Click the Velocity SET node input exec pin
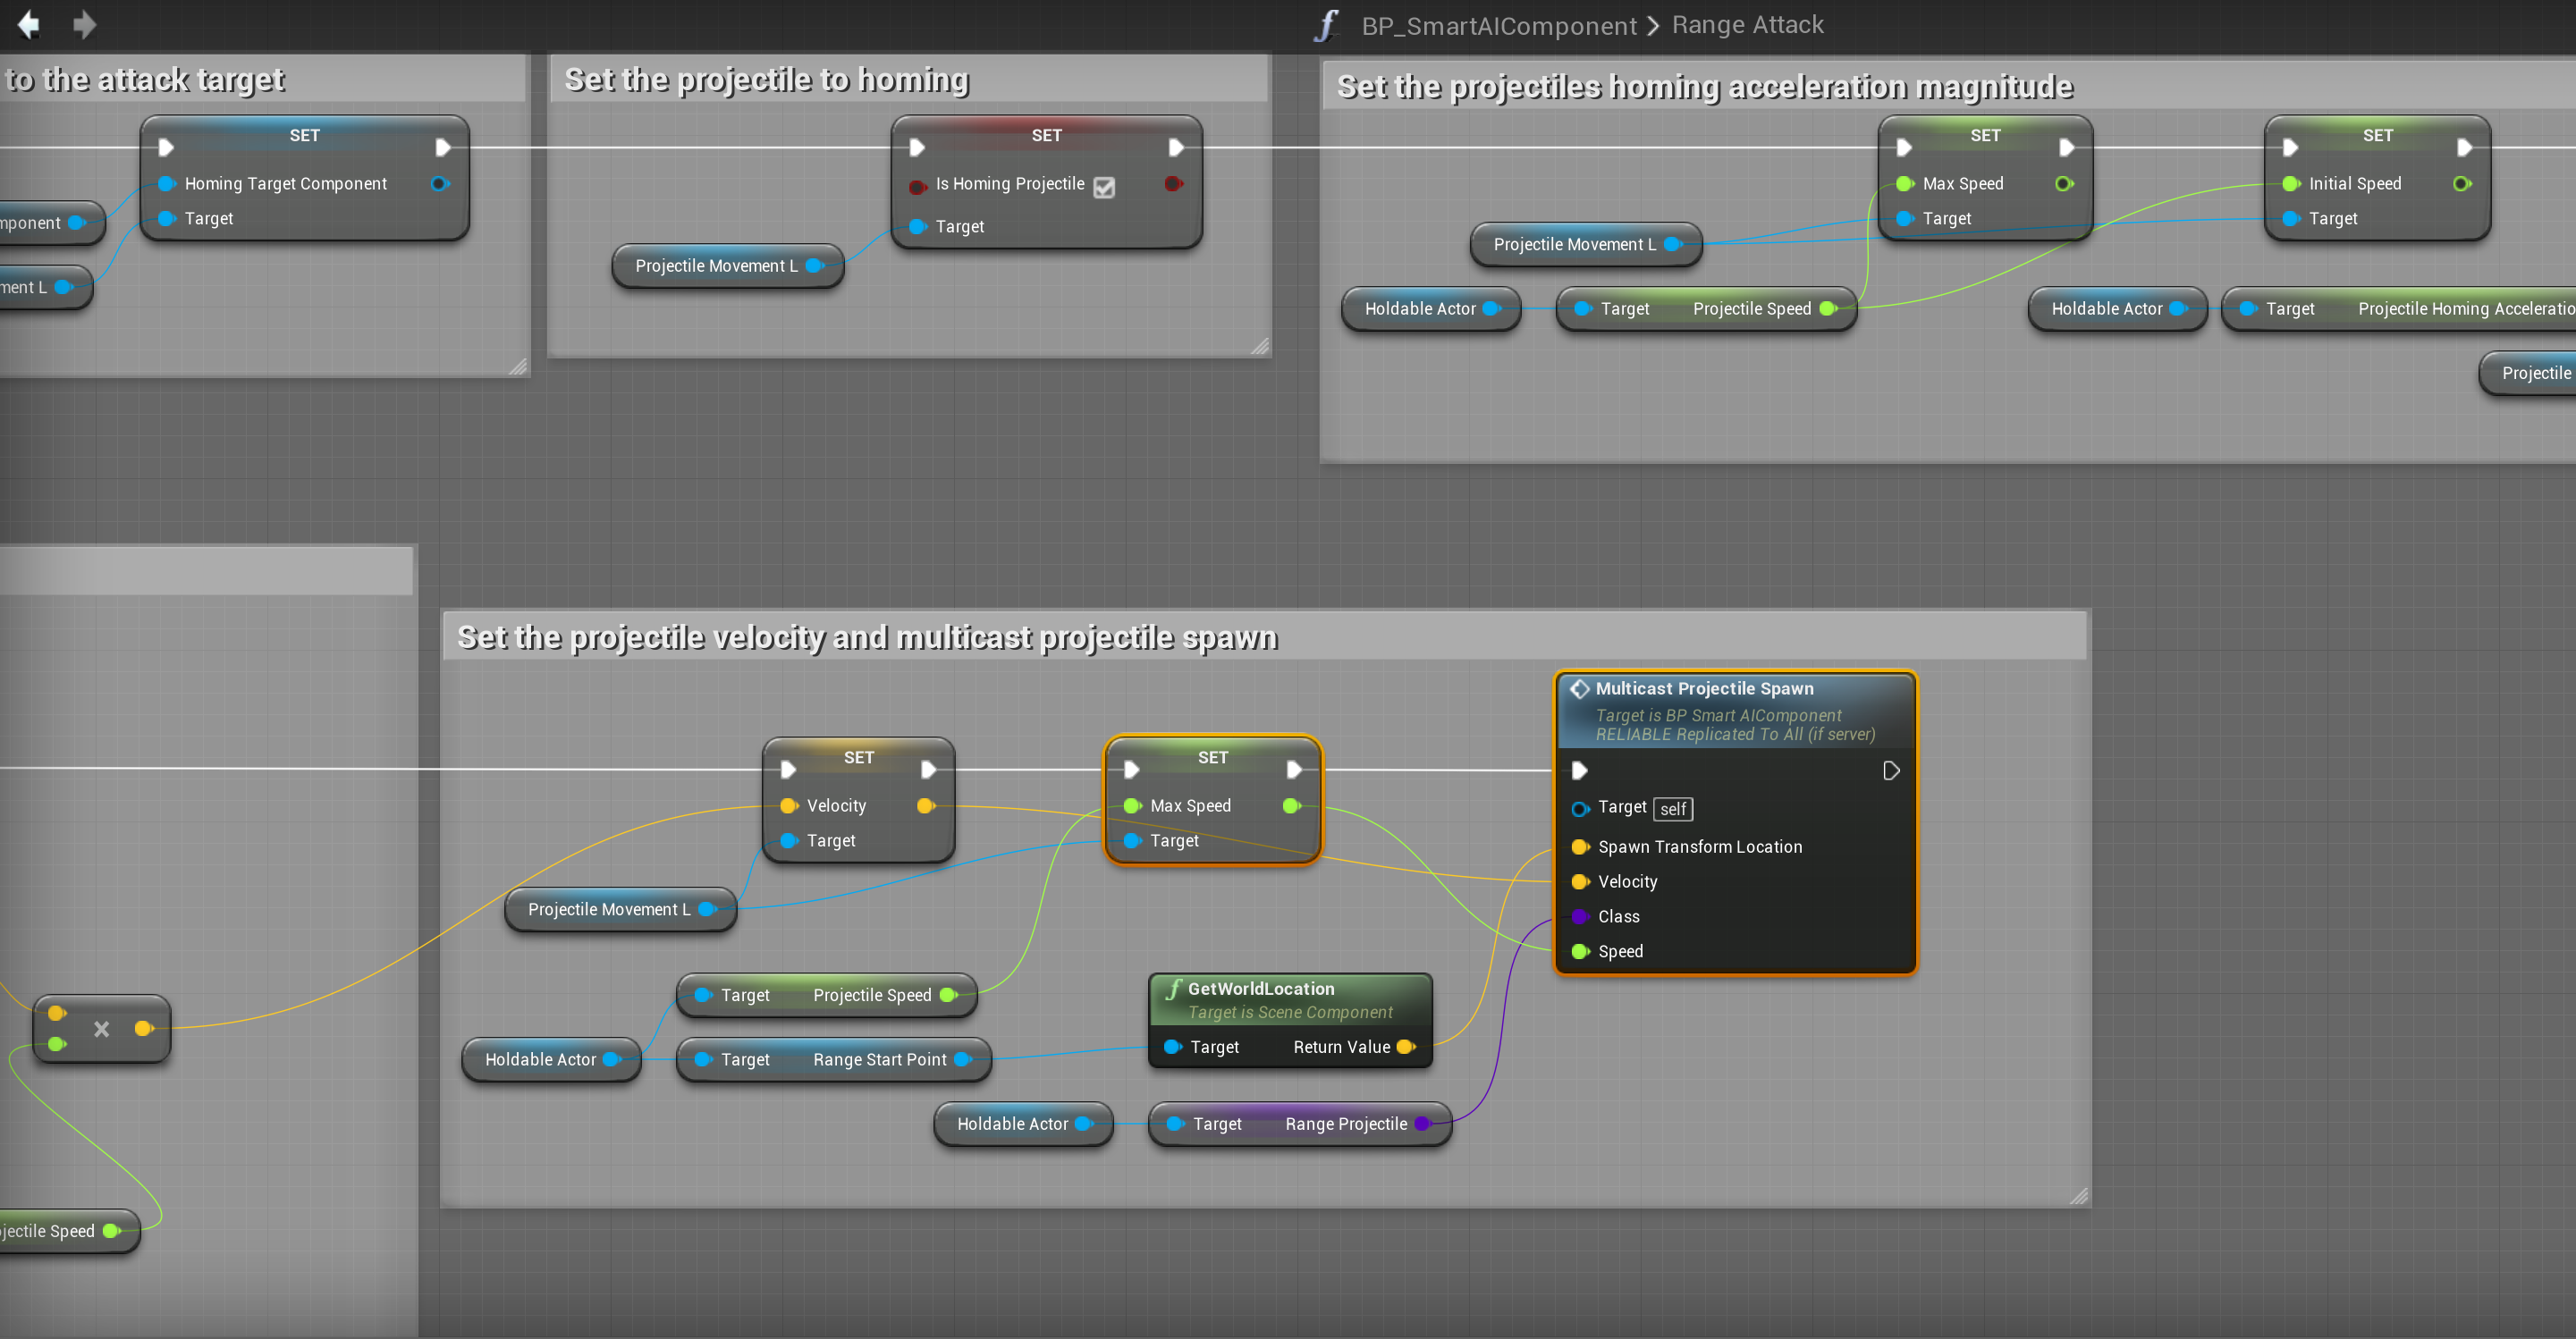 pyautogui.click(x=788, y=770)
